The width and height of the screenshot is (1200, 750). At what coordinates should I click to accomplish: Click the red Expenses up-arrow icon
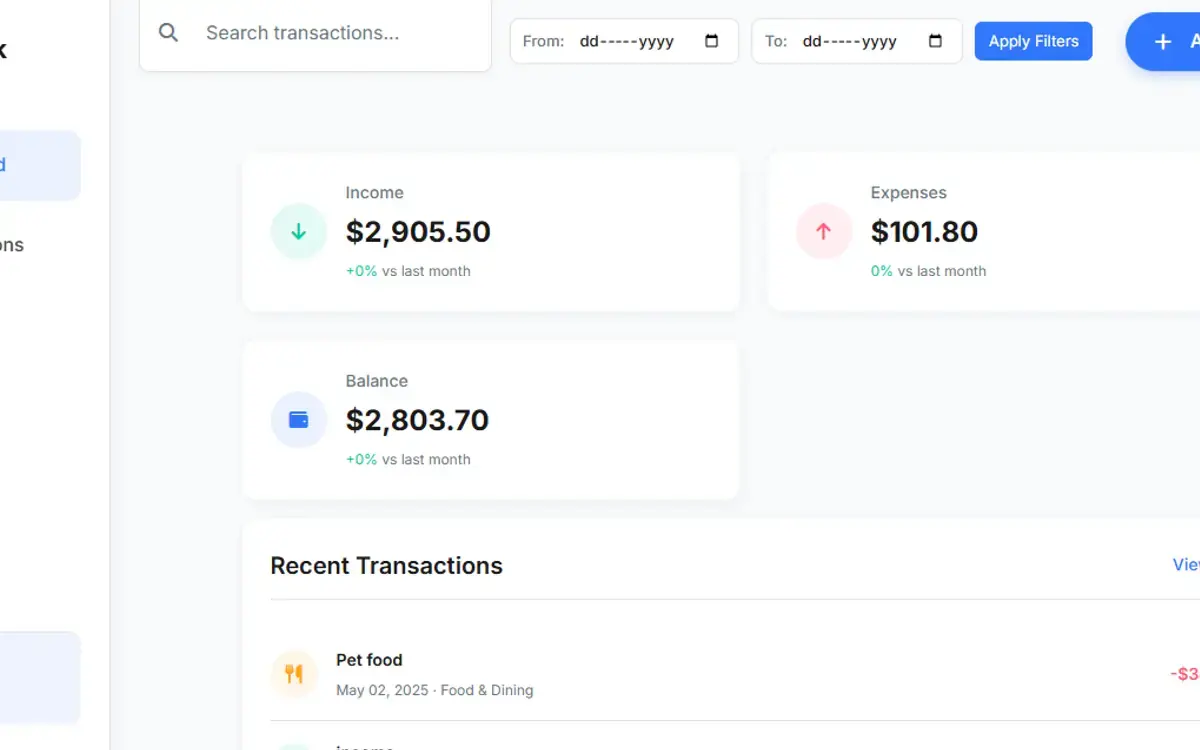(824, 231)
